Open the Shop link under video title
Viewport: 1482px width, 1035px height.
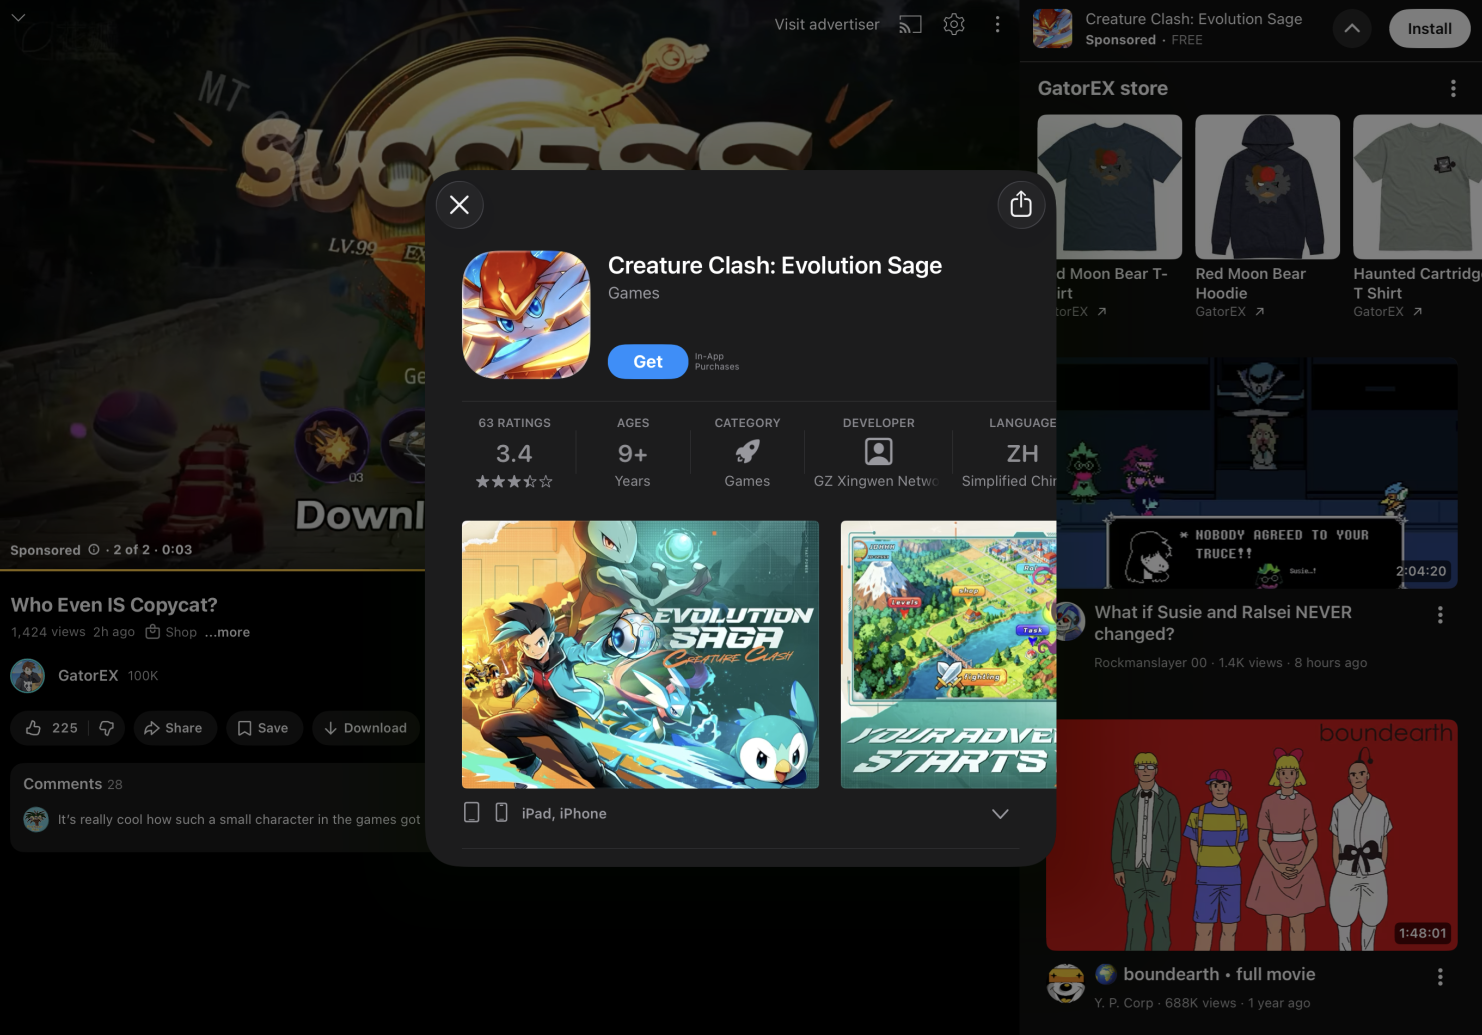(x=172, y=632)
